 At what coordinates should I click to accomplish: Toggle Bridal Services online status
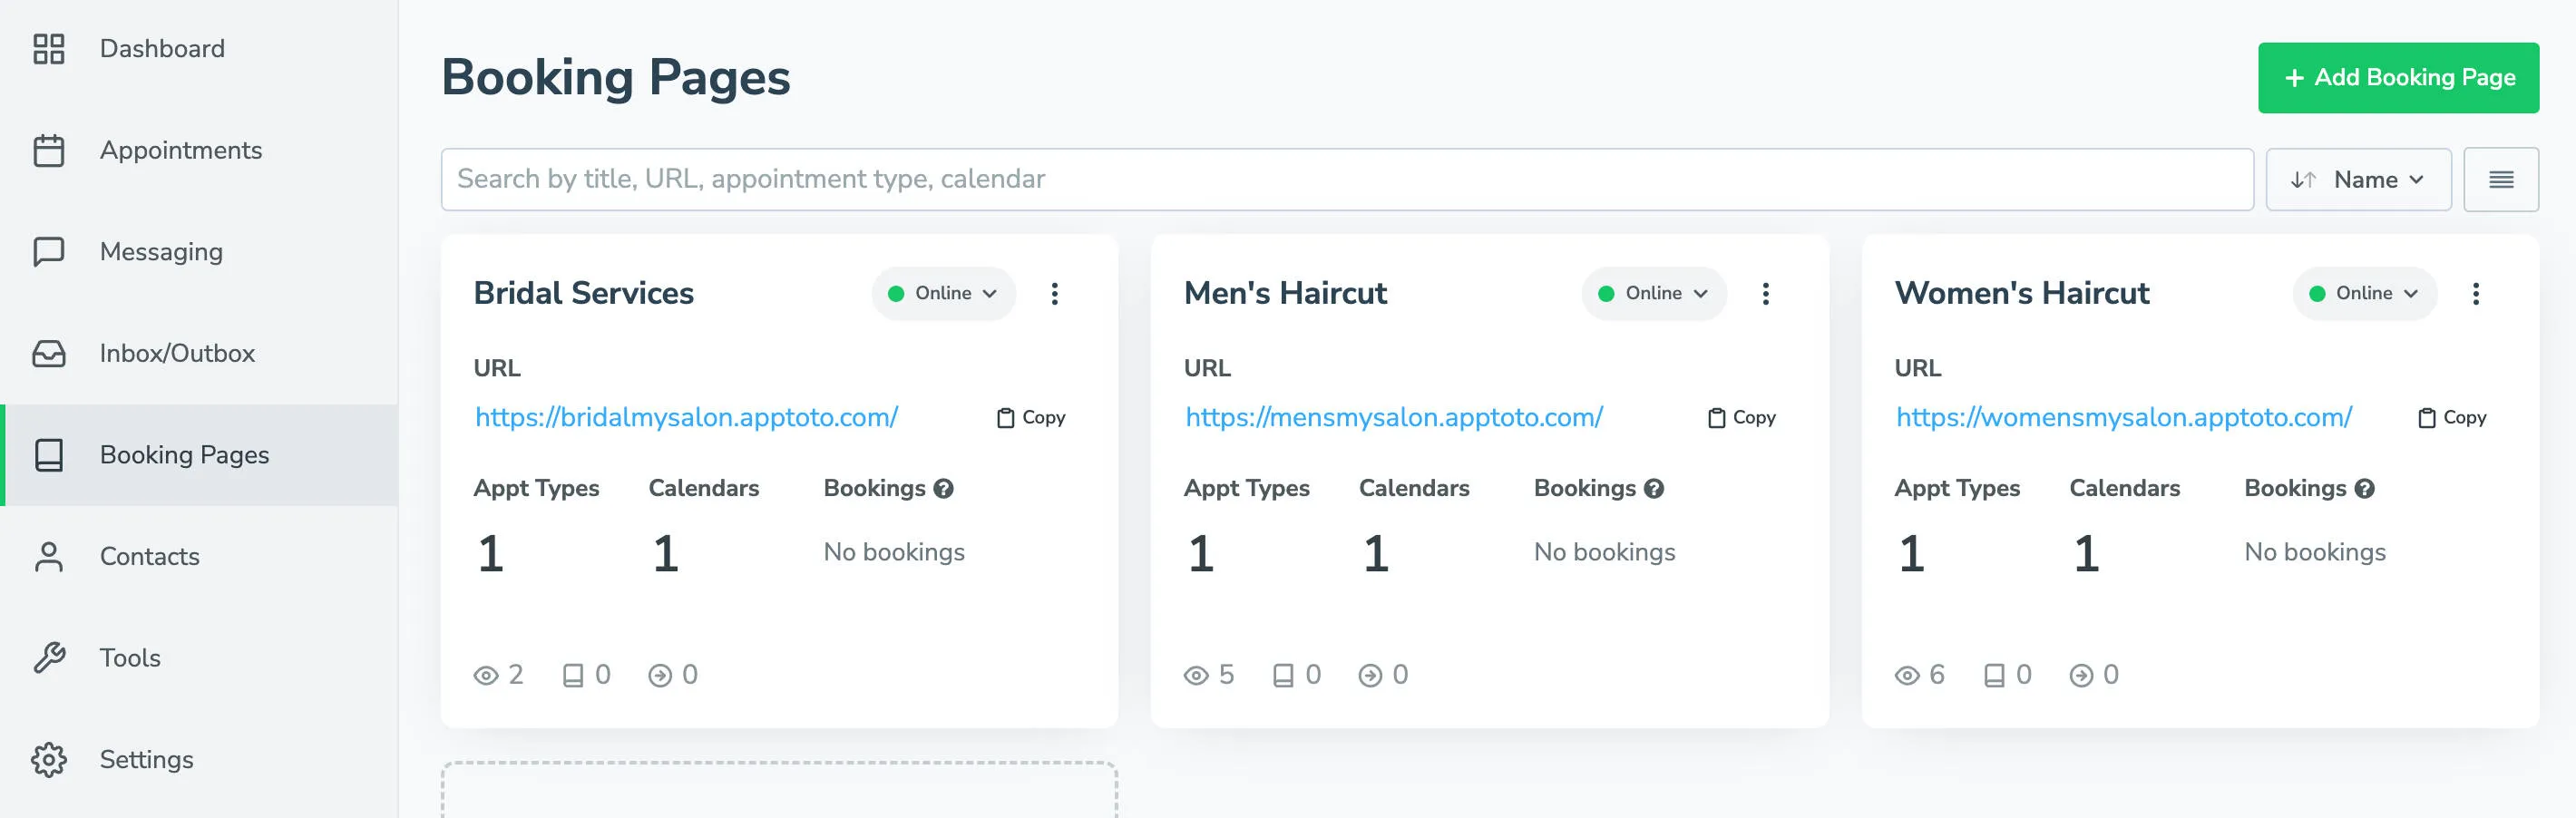click(941, 293)
